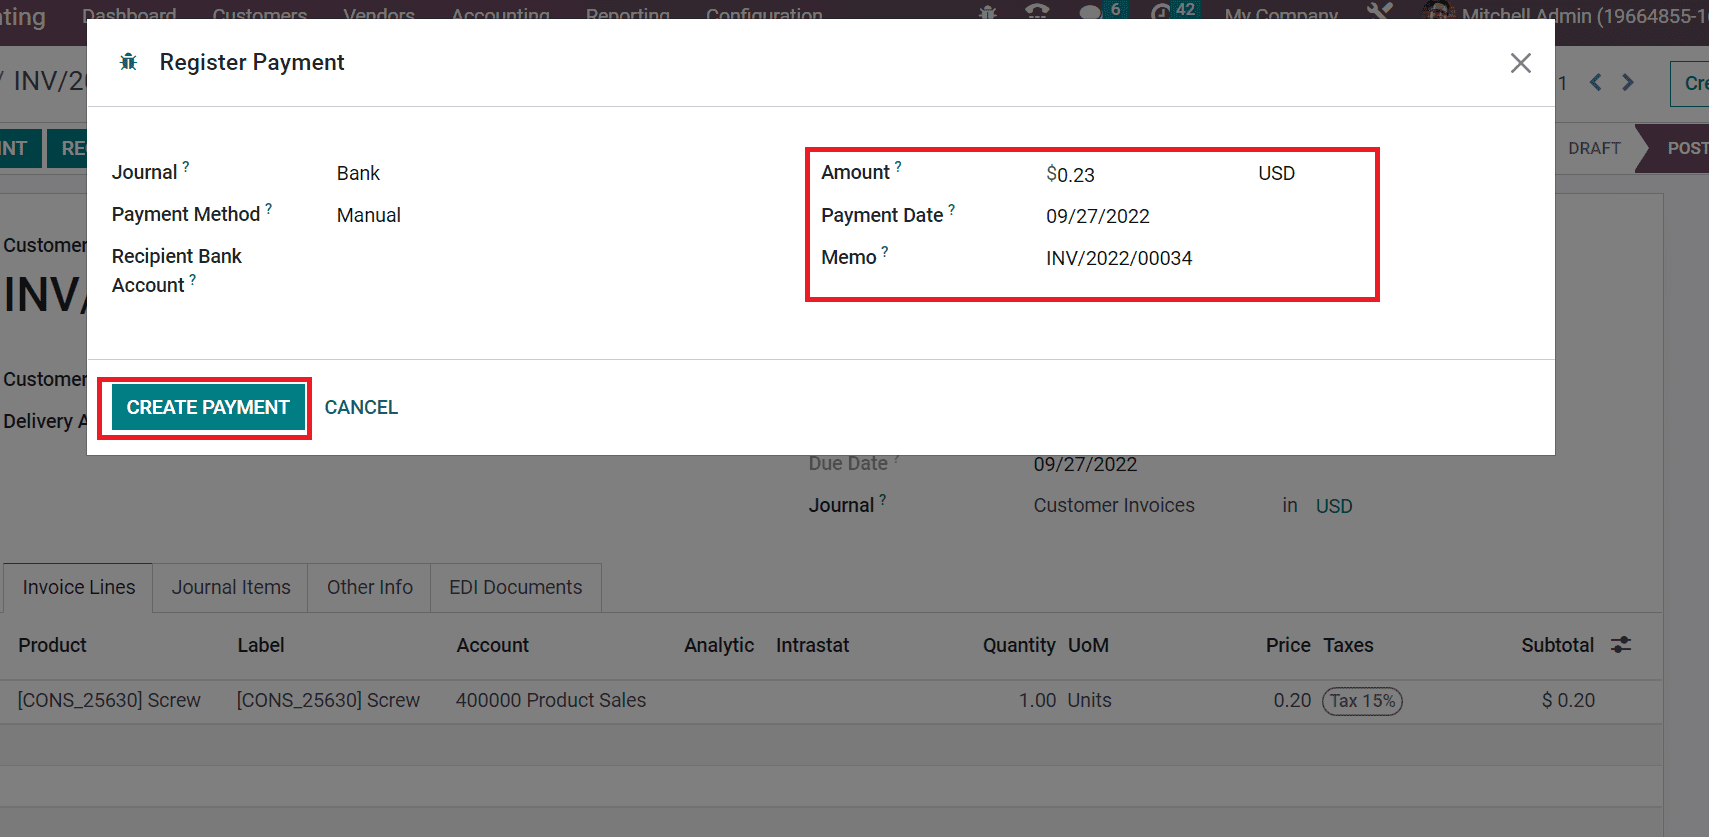Sort table by Product column header
1709x837 pixels.
53,645
